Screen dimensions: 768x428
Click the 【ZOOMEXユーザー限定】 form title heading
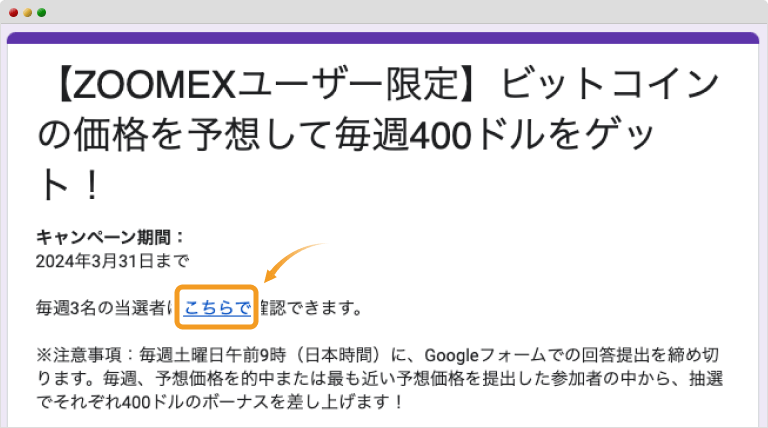click(x=378, y=134)
